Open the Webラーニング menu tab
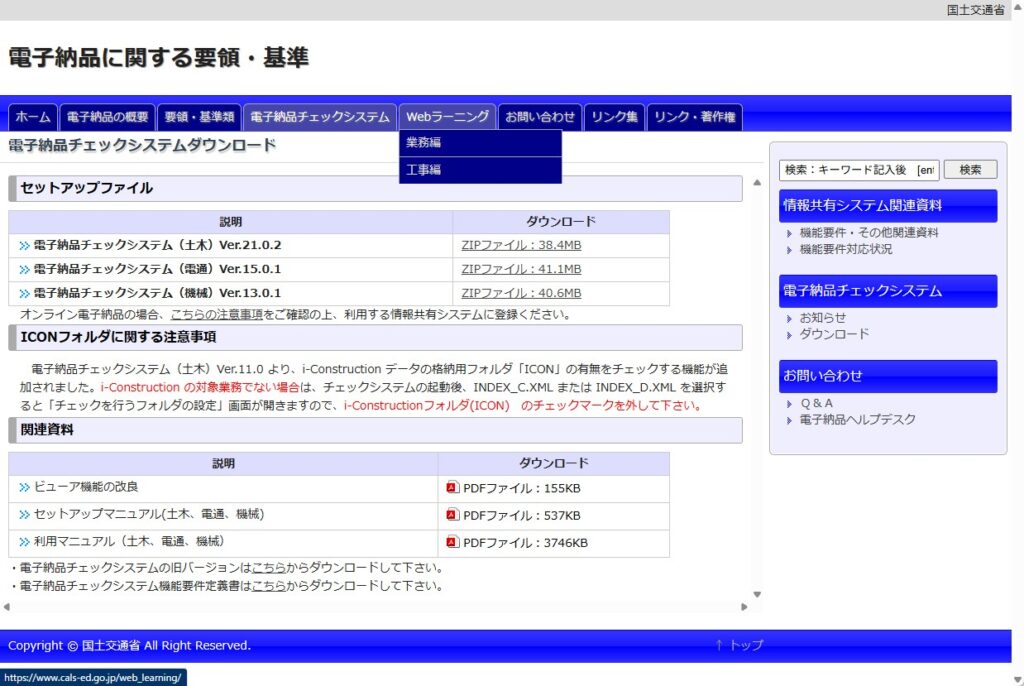This screenshot has width=1024, height=686. point(447,117)
